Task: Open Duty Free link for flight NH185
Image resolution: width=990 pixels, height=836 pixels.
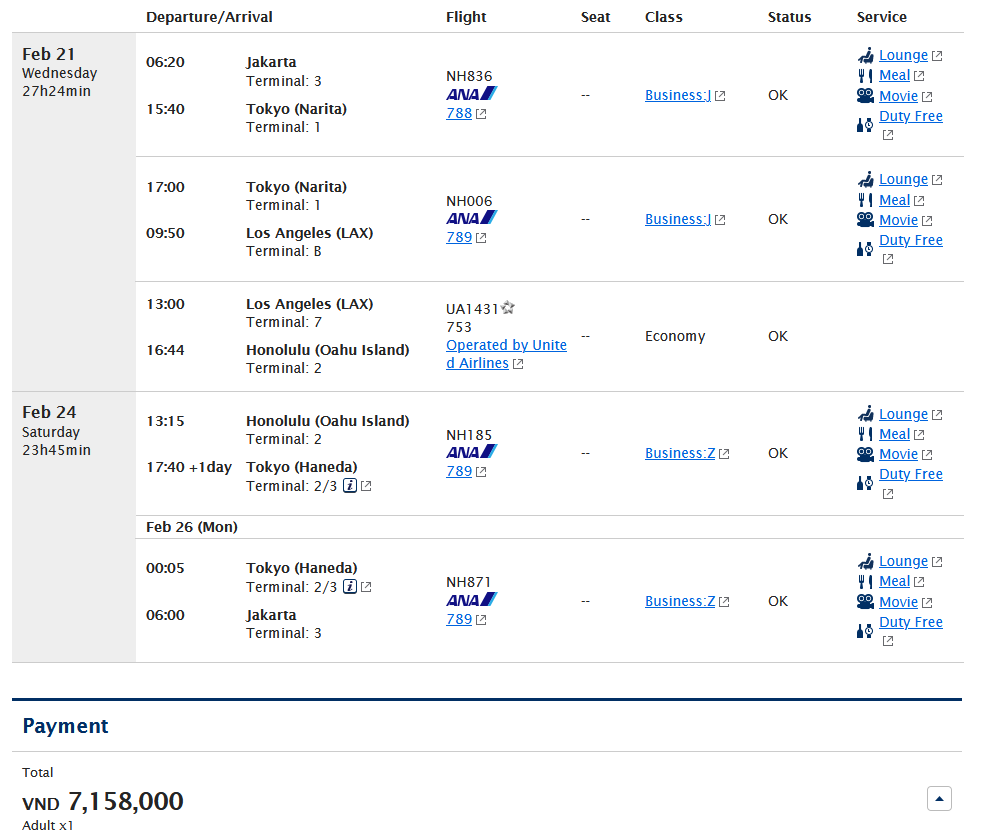Action: coord(910,474)
